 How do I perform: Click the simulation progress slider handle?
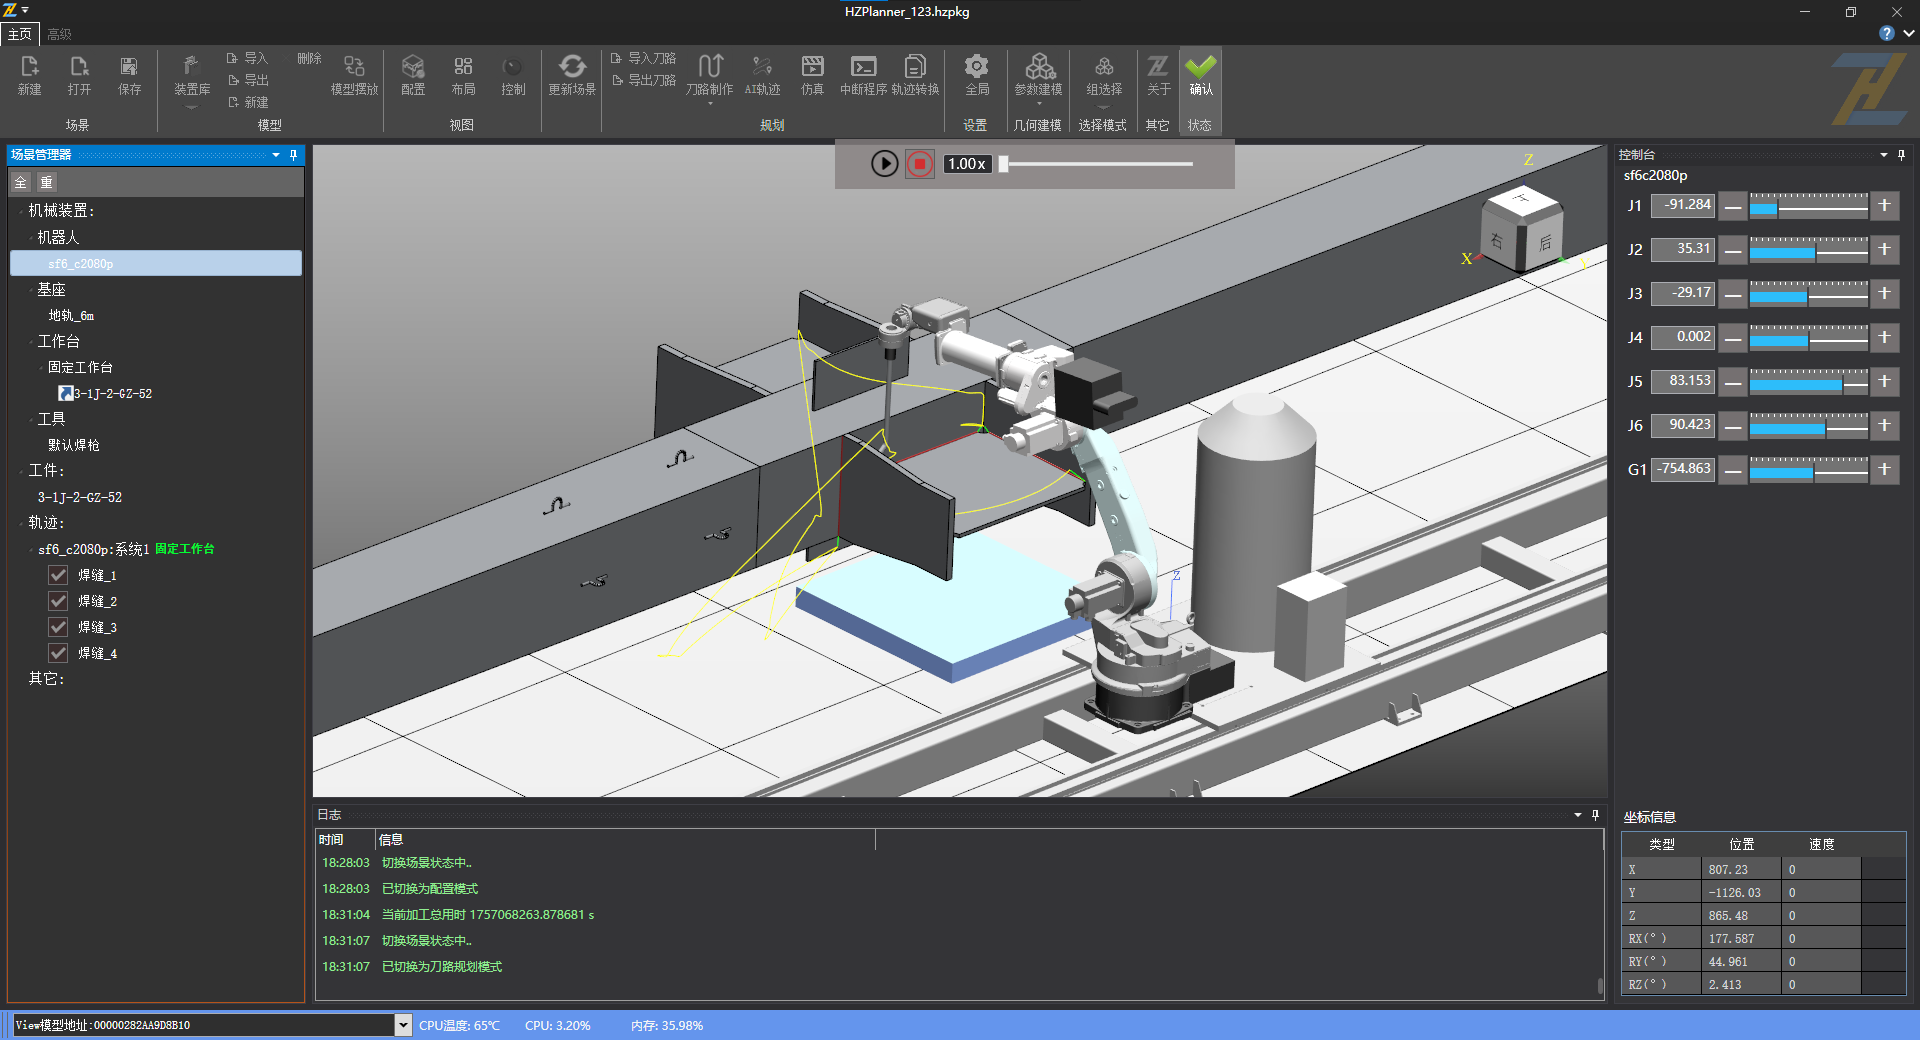click(x=1003, y=164)
